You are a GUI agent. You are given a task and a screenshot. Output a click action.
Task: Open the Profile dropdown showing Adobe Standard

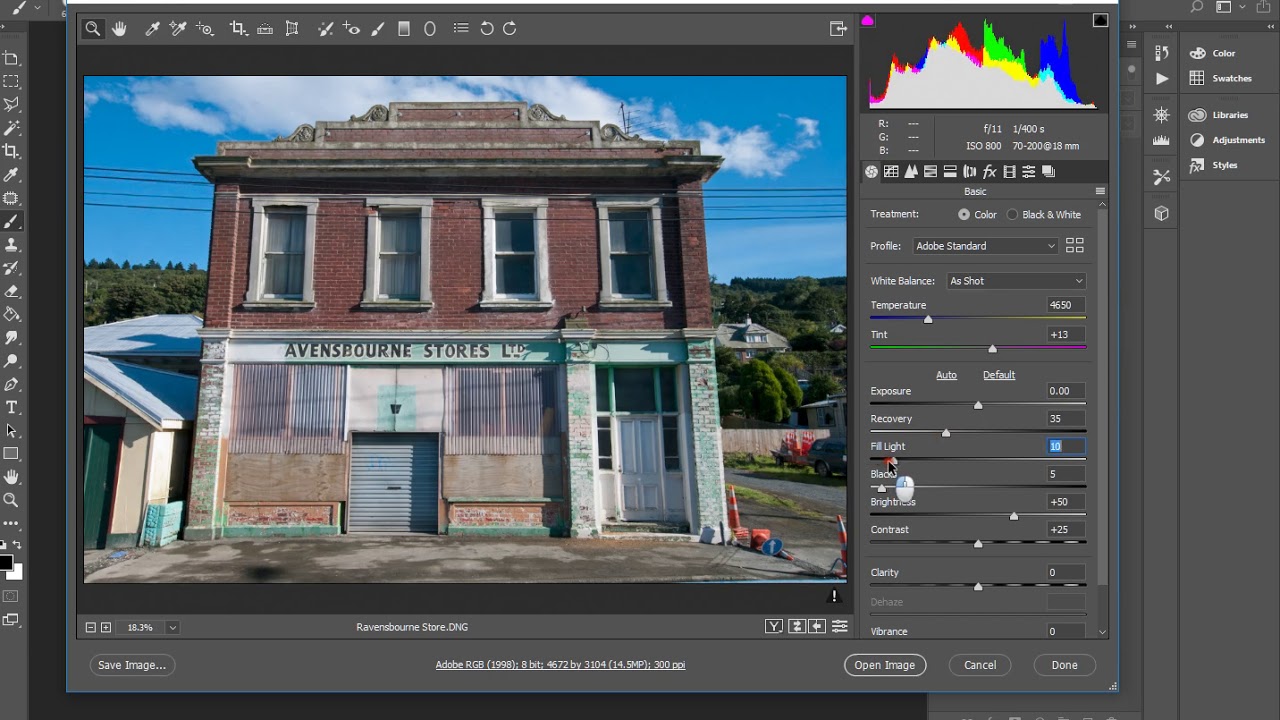point(985,246)
